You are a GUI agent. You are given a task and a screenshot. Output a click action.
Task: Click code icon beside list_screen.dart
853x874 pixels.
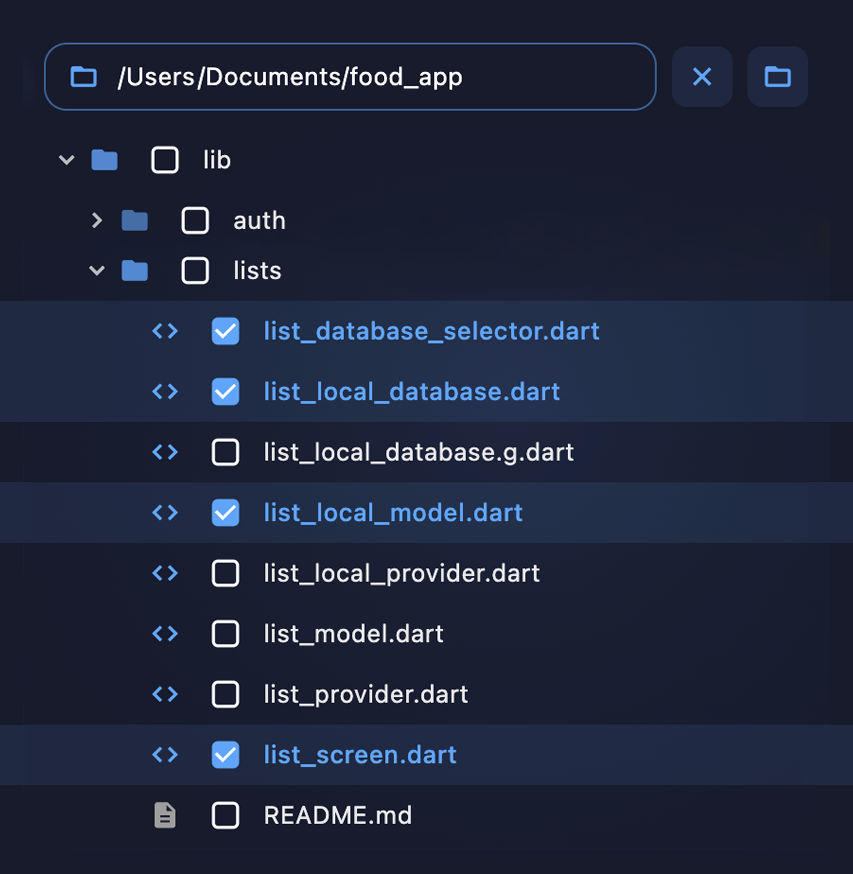tap(165, 755)
